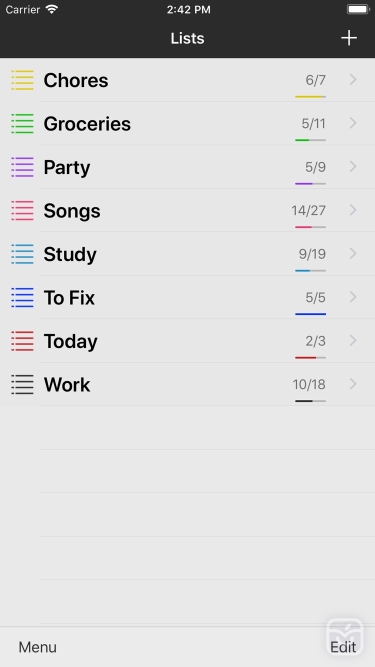Expand the Work row chevron
This screenshot has height=667, width=375.
353,384
